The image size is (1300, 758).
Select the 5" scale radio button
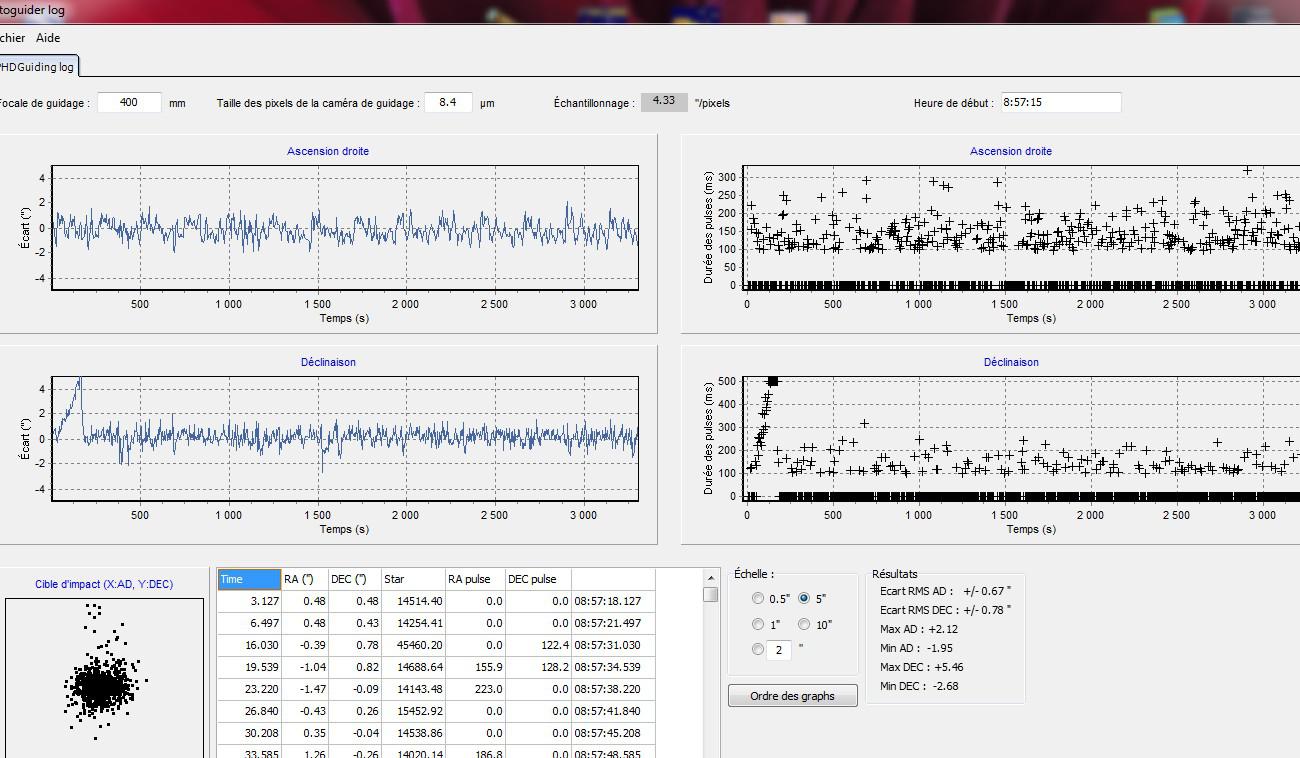[804, 599]
